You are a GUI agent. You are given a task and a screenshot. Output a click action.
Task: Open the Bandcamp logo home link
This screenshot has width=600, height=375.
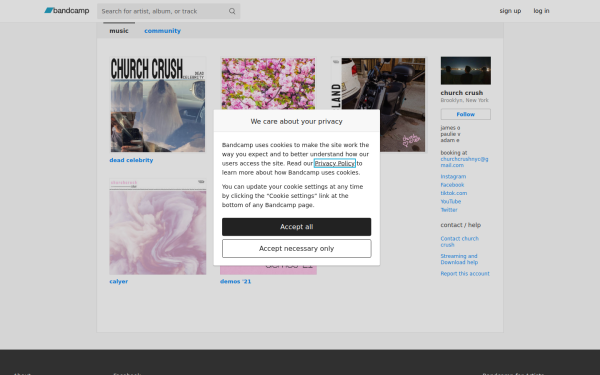point(67,11)
